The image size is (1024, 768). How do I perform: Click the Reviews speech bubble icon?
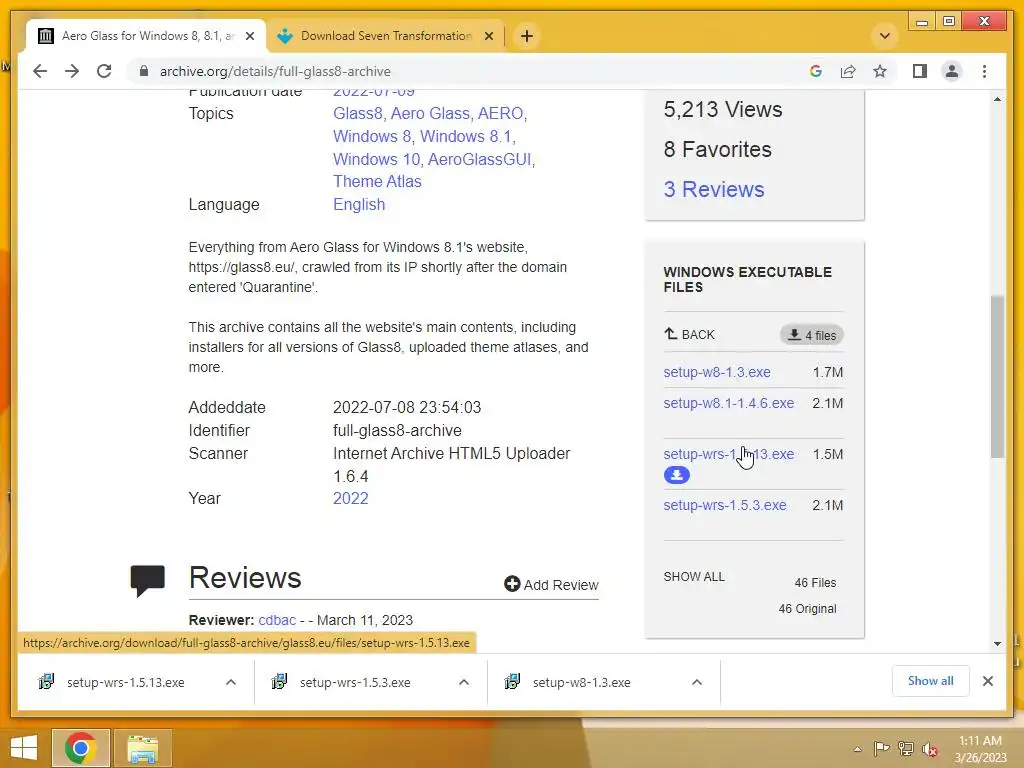tap(148, 581)
